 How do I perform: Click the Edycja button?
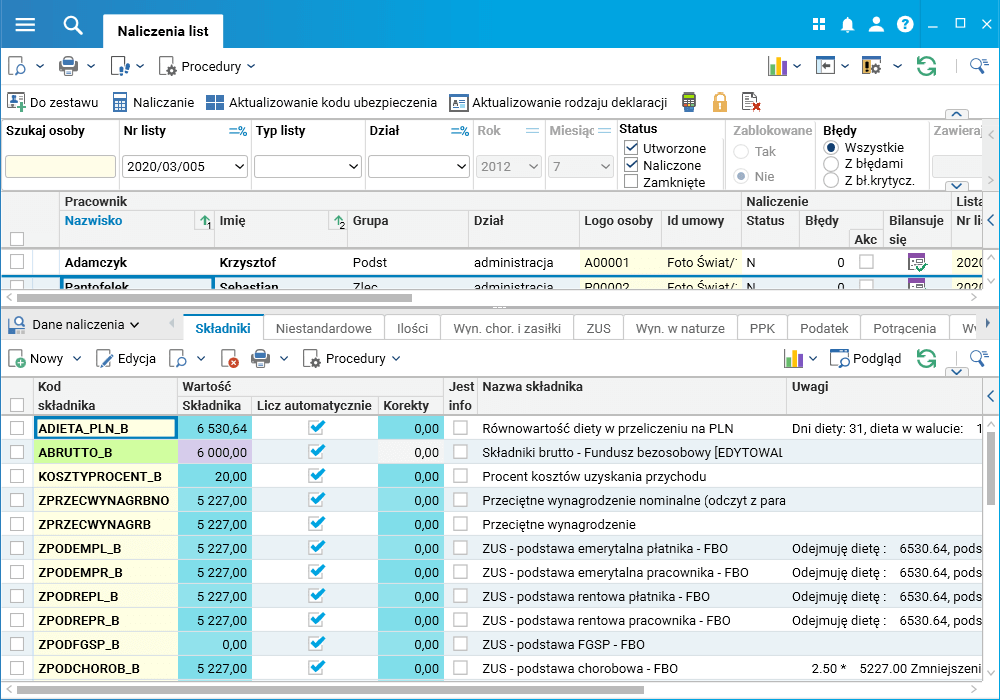pos(127,358)
